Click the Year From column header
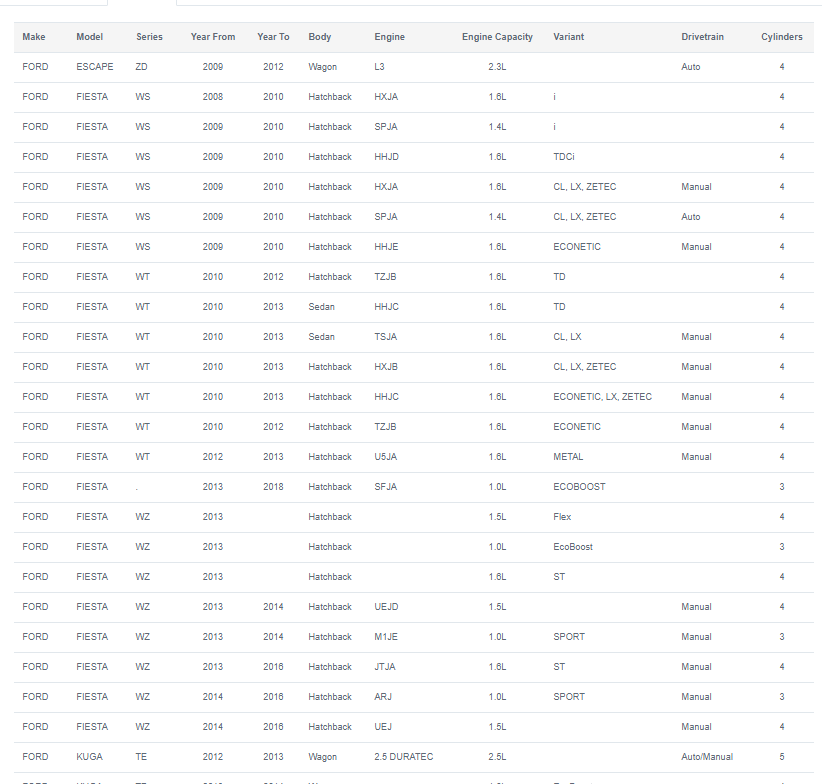 [213, 37]
